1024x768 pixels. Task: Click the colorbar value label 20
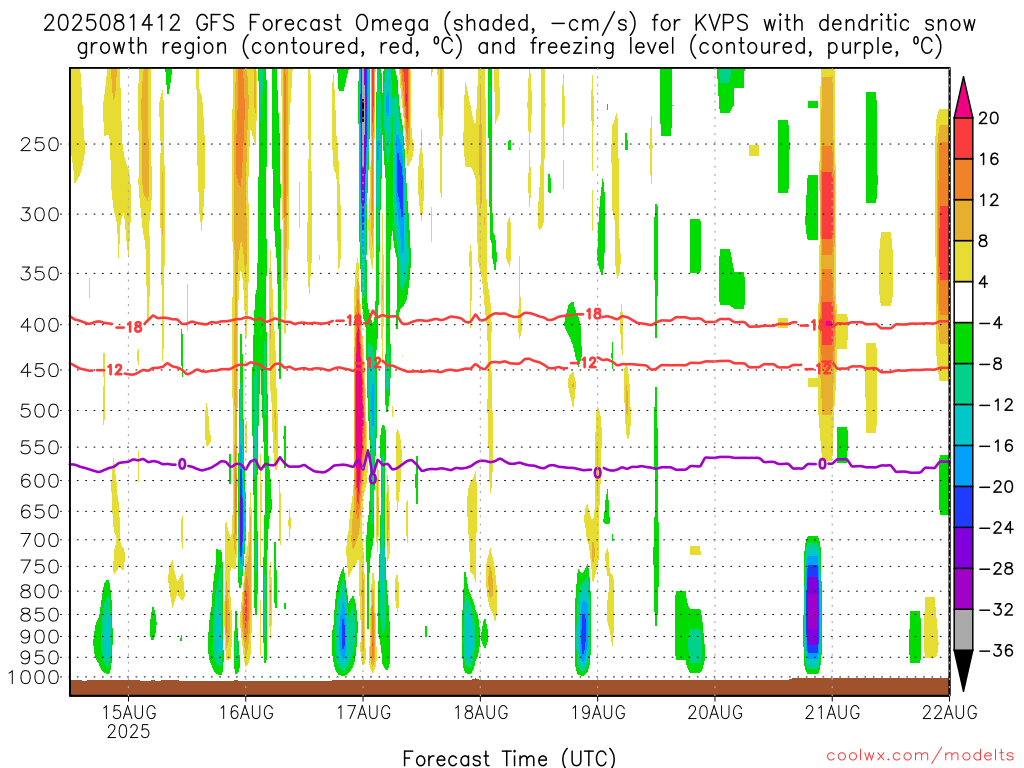tap(989, 118)
